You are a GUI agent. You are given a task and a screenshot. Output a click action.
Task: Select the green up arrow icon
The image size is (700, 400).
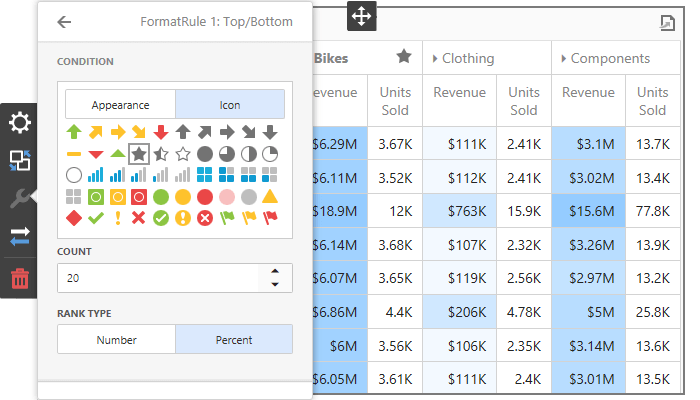click(x=74, y=131)
